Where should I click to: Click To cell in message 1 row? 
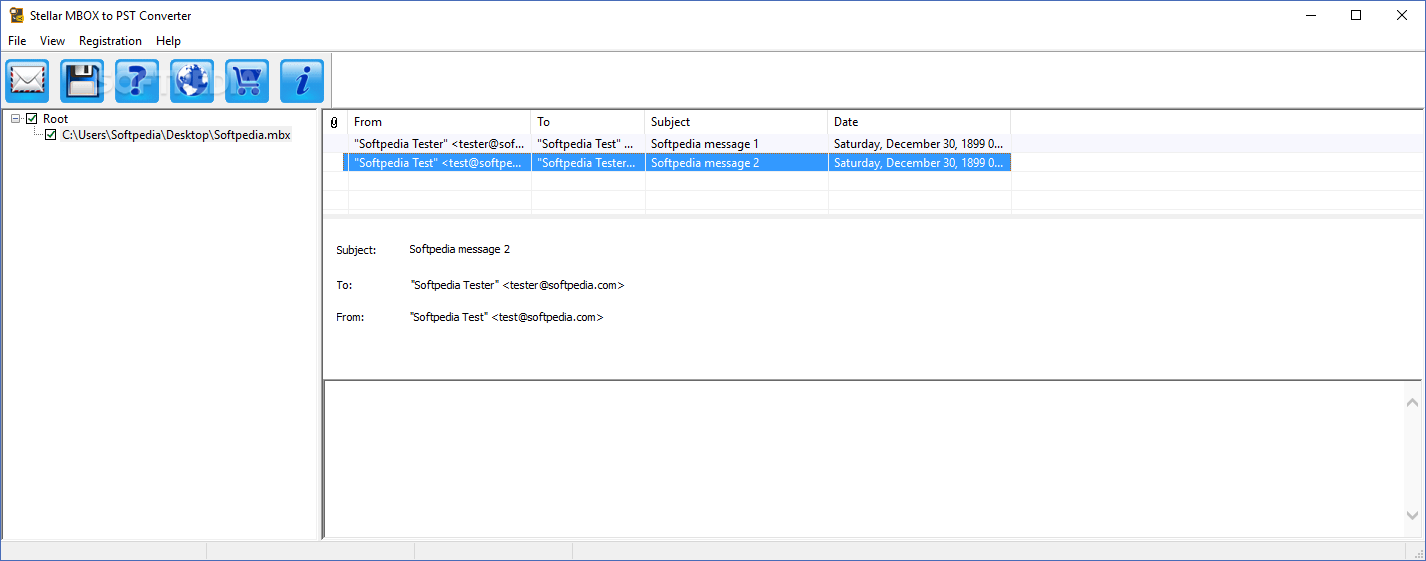tap(588, 144)
